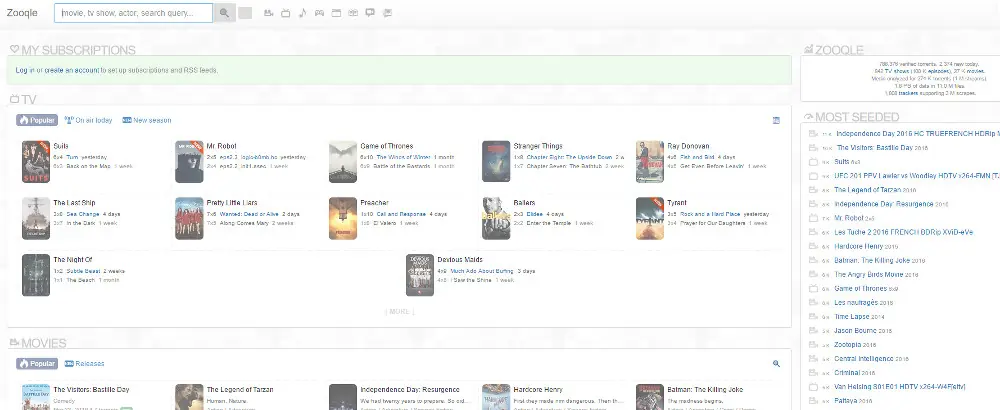Switch to 'New season' tab
1000x410 pixels.
pyautogui.click(x=147, y=120)
